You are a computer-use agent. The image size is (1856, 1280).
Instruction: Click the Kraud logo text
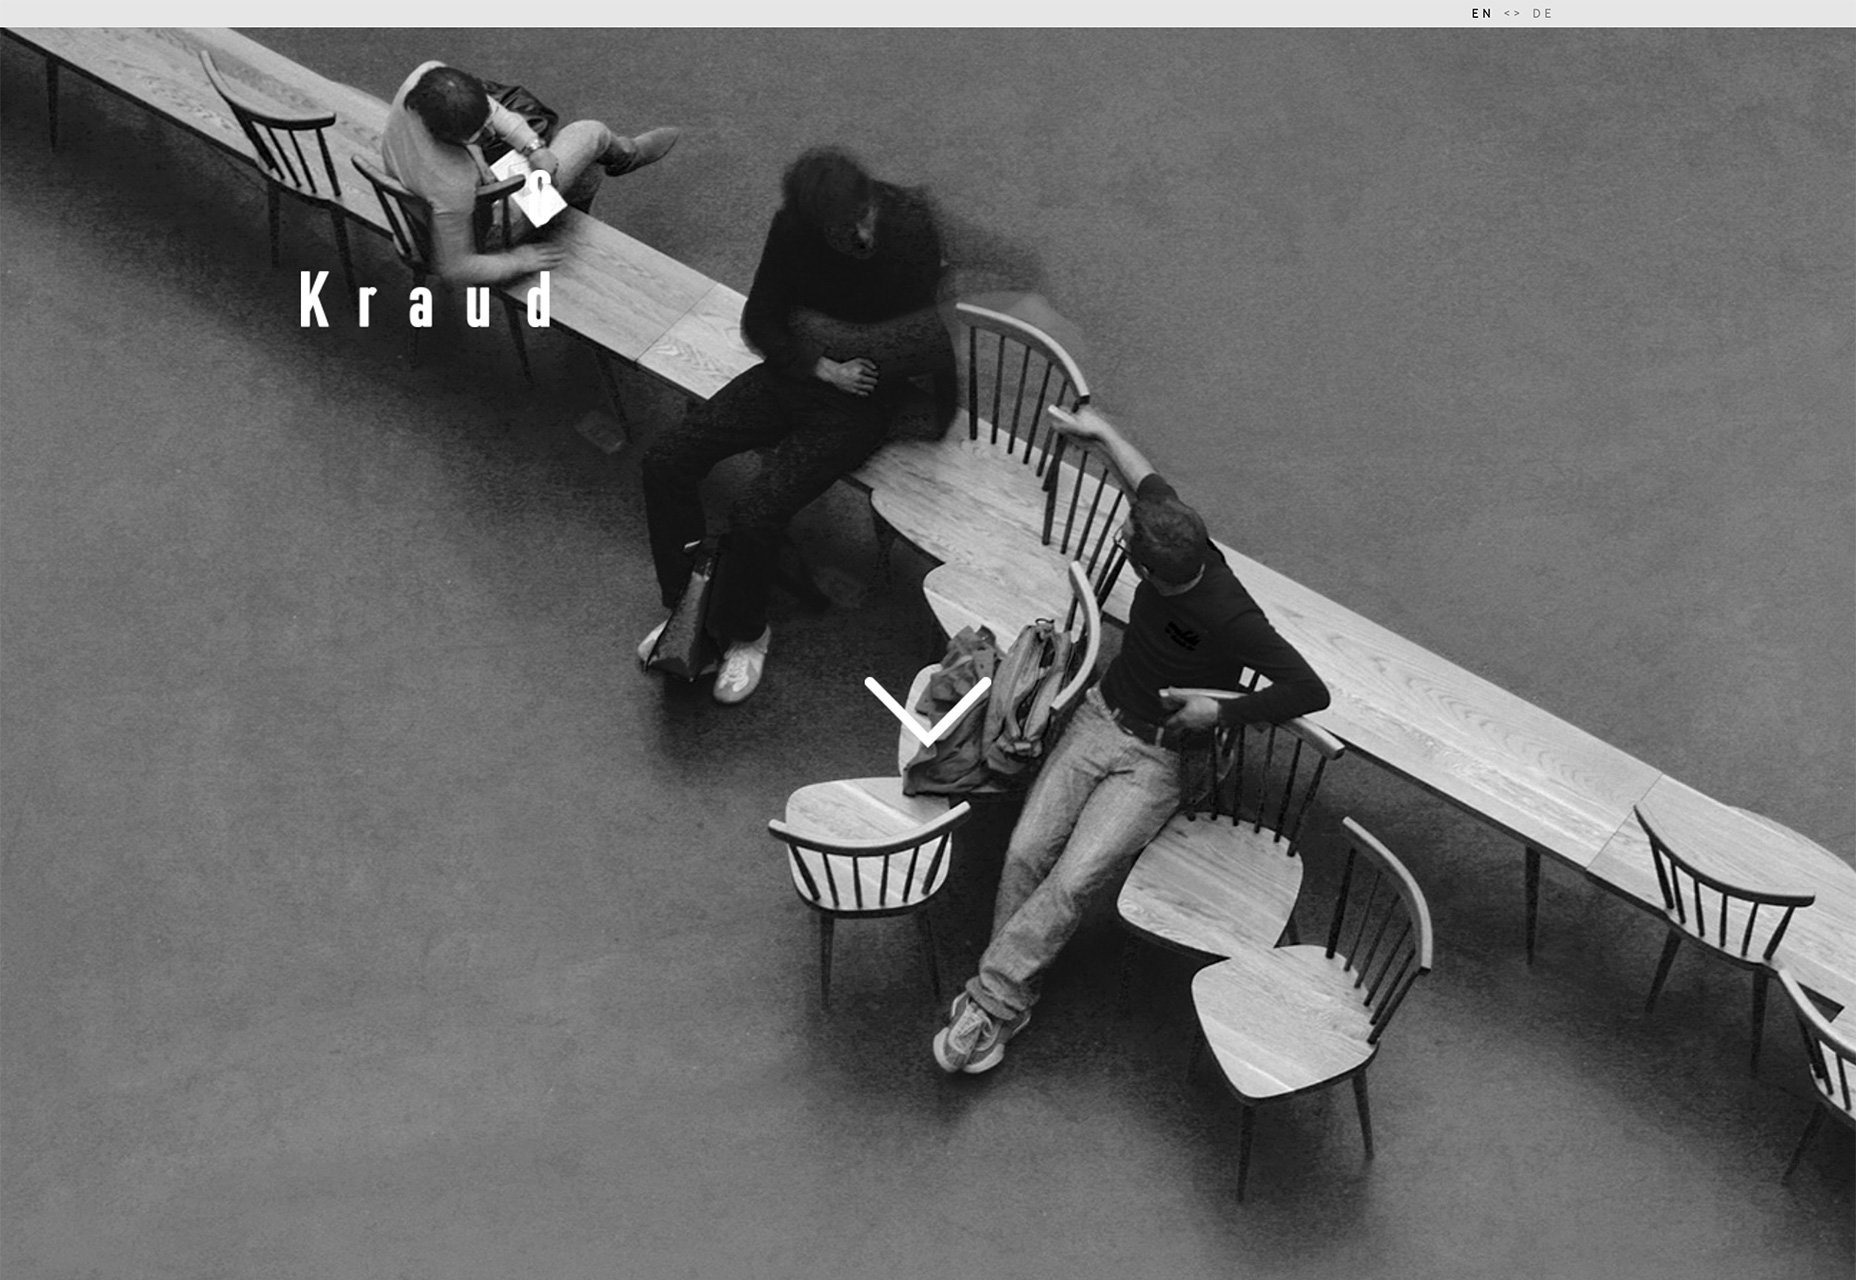[426, 300]
